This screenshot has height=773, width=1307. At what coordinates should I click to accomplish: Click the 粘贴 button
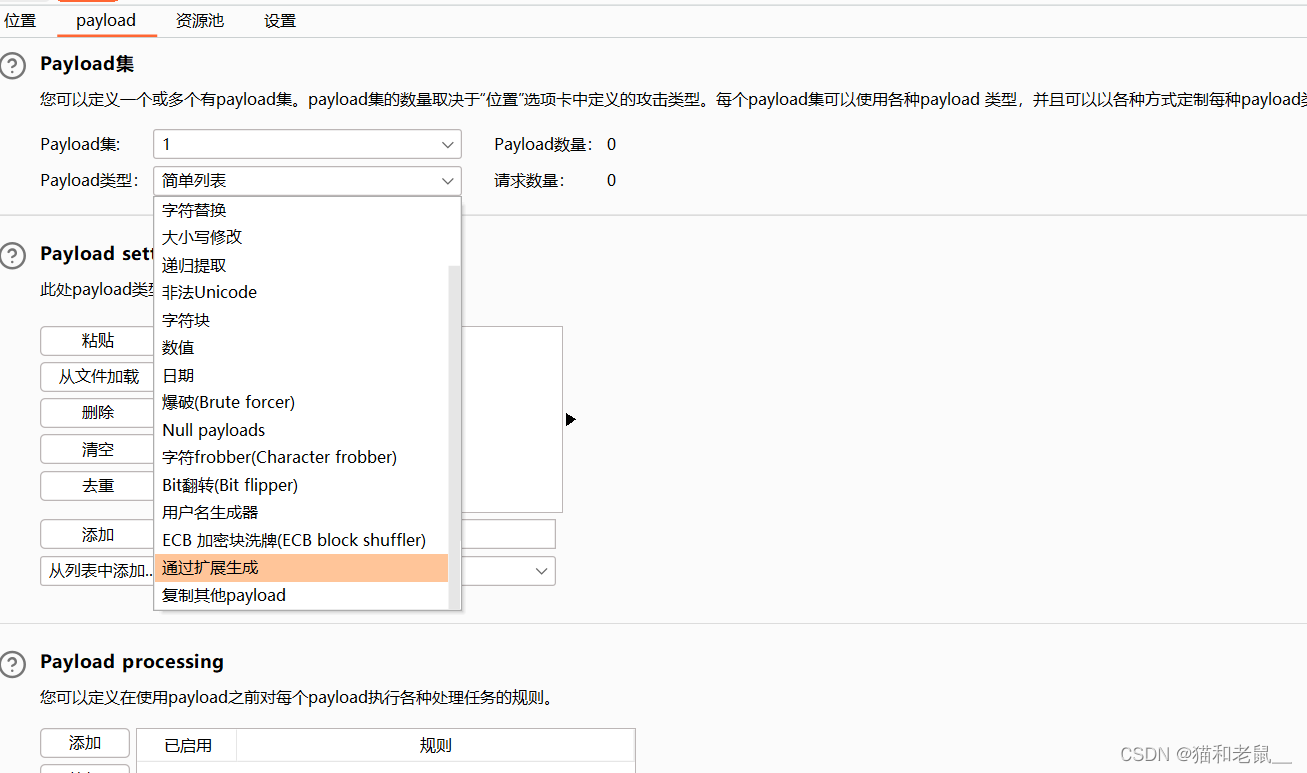point(97,341)
